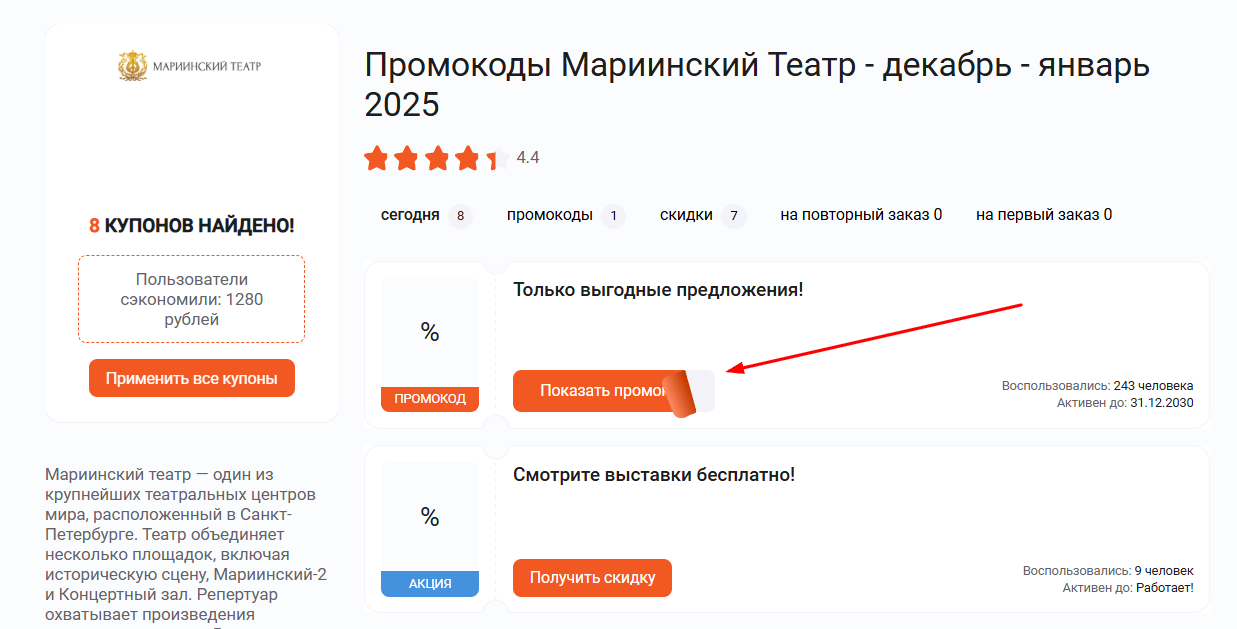1237x629 pixels.
Task: Click the '243 человека' usage text
Action: point(1157,384)
